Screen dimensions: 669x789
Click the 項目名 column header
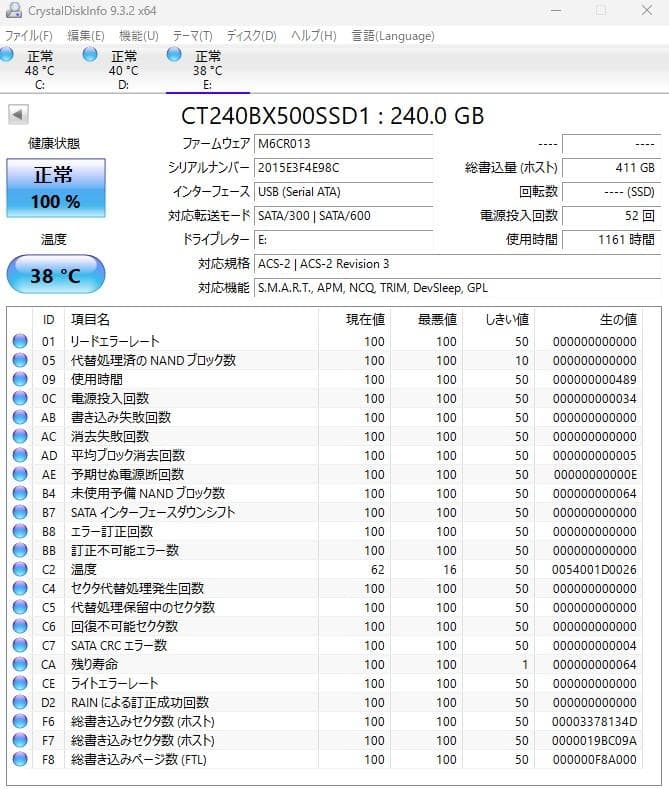pos(191,320)
